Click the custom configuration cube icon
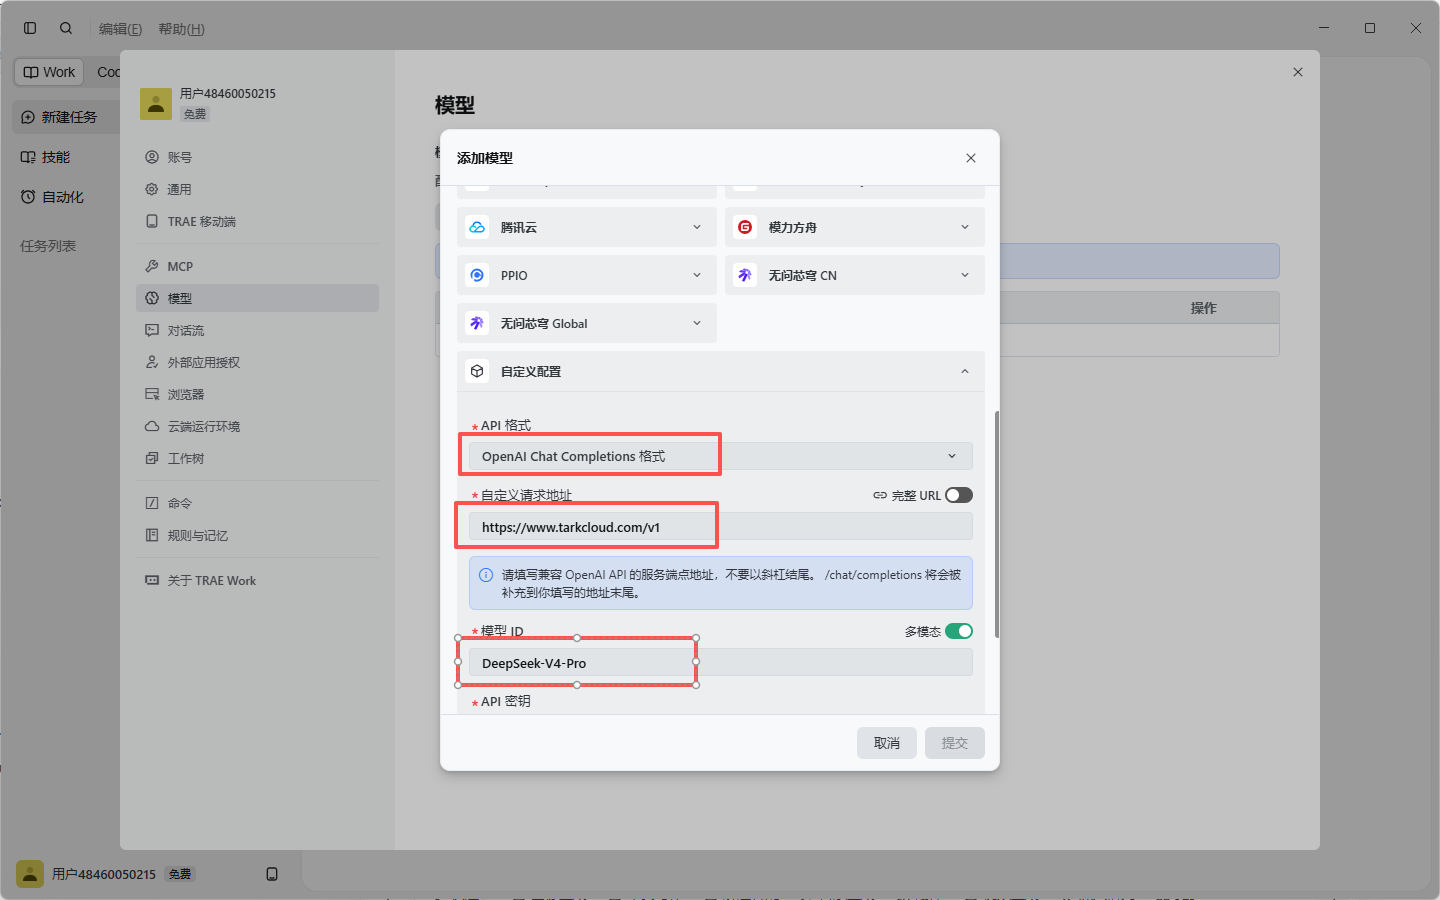This screenshot has height=900, width=1440. 477,371
